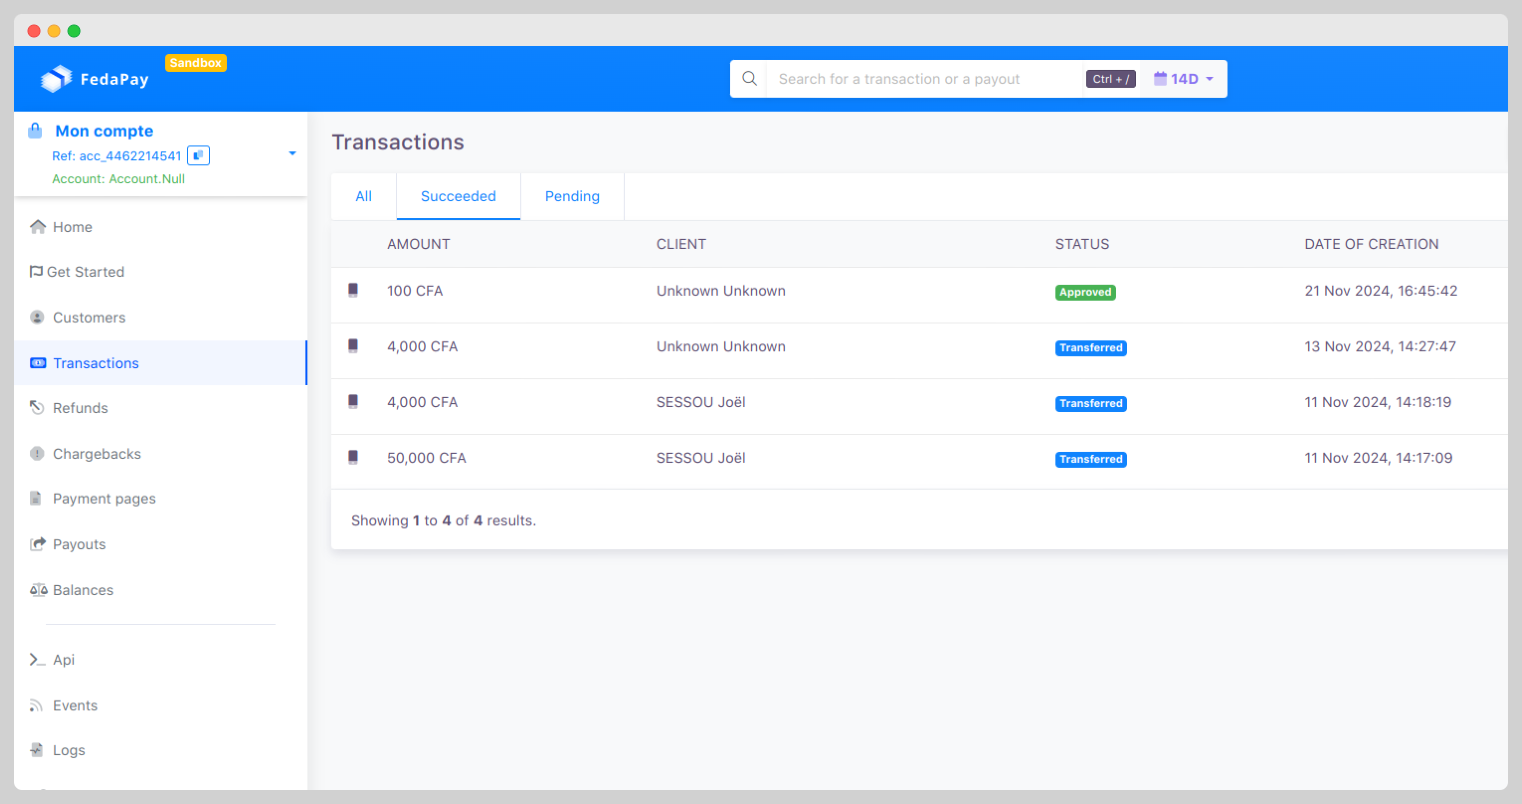
Task: Click the Sandbox mode badge
Action: coord(195,62)
